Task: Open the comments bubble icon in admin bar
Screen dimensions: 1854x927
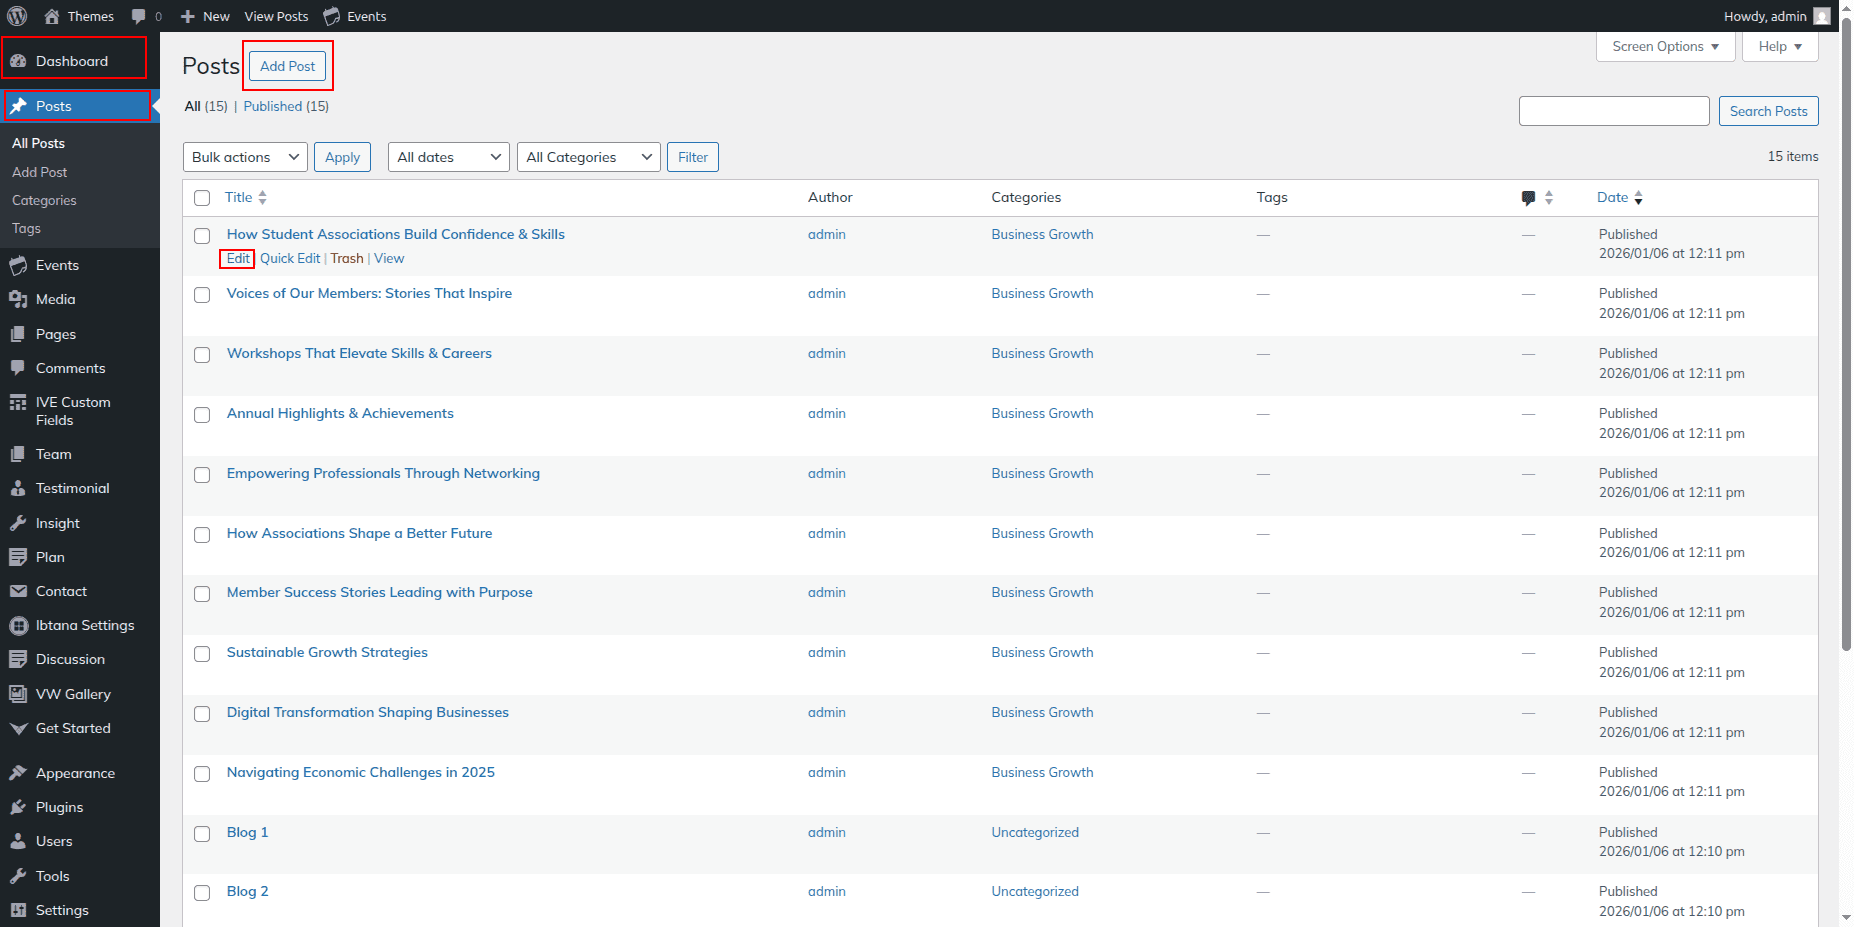Action: [139, 16]
